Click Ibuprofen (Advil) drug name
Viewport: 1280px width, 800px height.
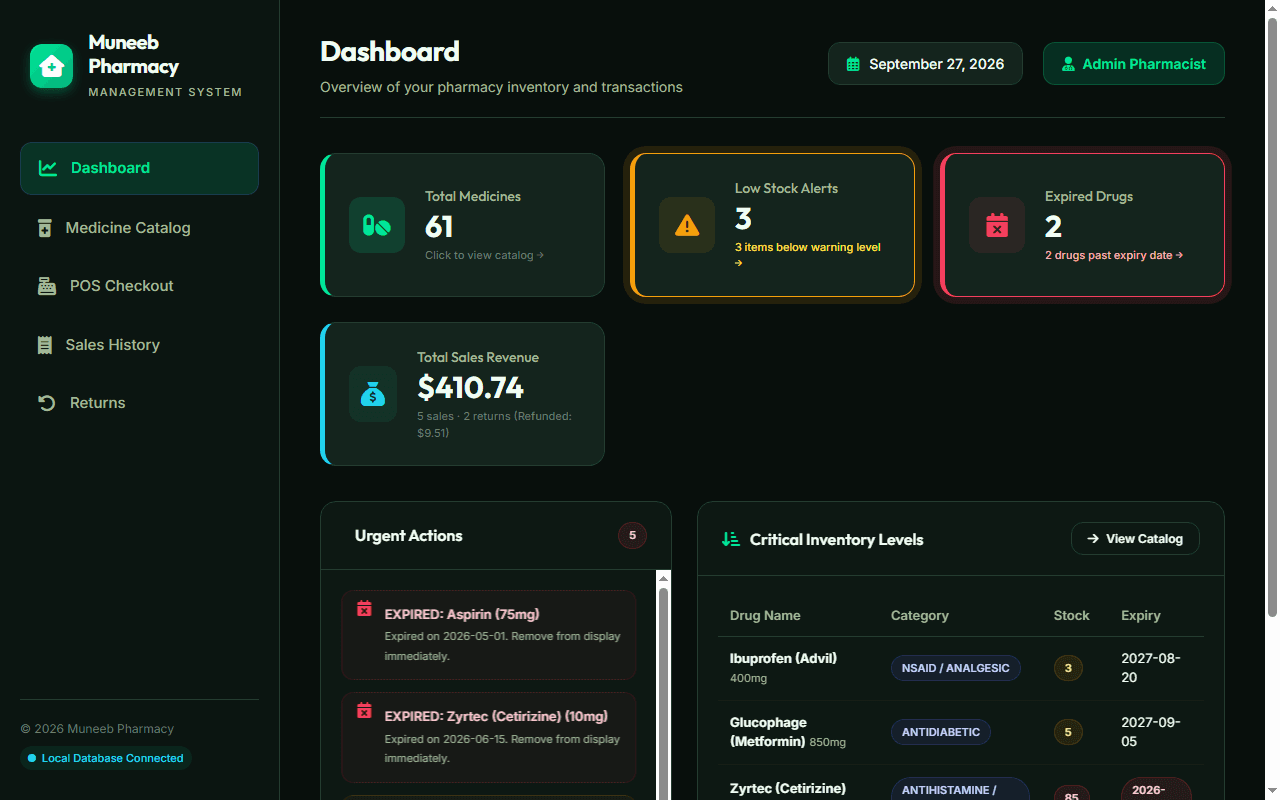(x=784, y=658)
